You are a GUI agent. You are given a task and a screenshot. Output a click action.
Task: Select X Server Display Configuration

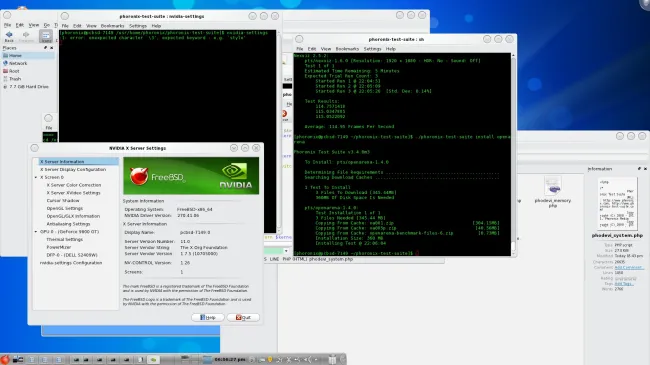click(73, 170)
